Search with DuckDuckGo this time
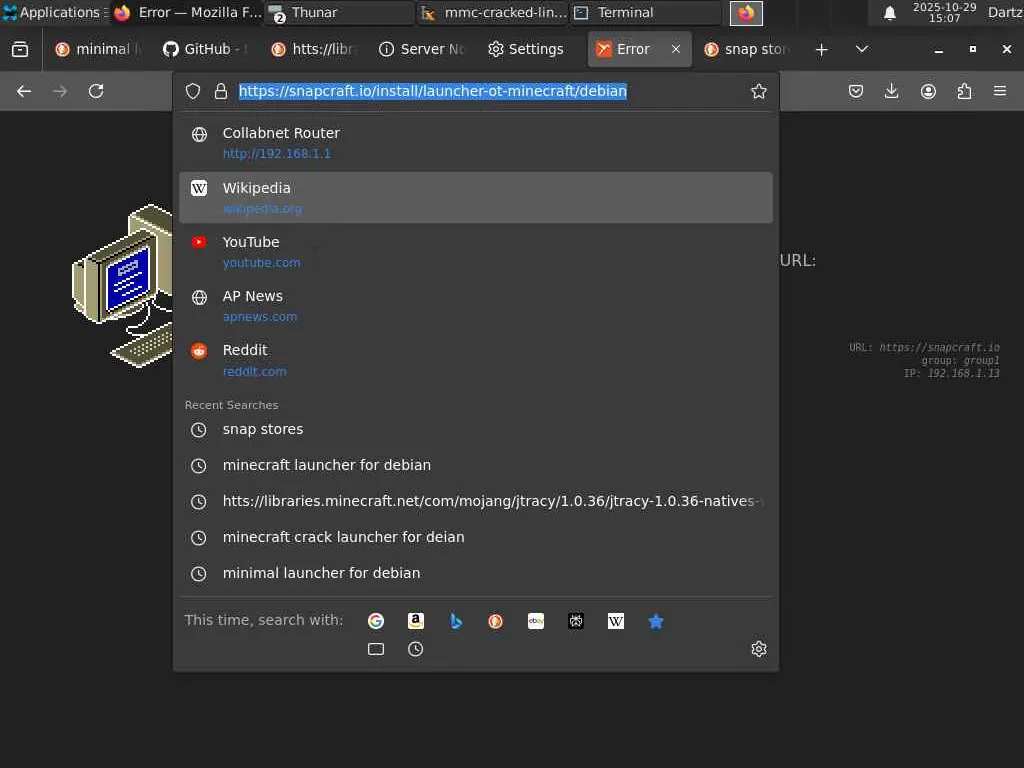Viewport: 1024px width, 768px height. point(496,621)
